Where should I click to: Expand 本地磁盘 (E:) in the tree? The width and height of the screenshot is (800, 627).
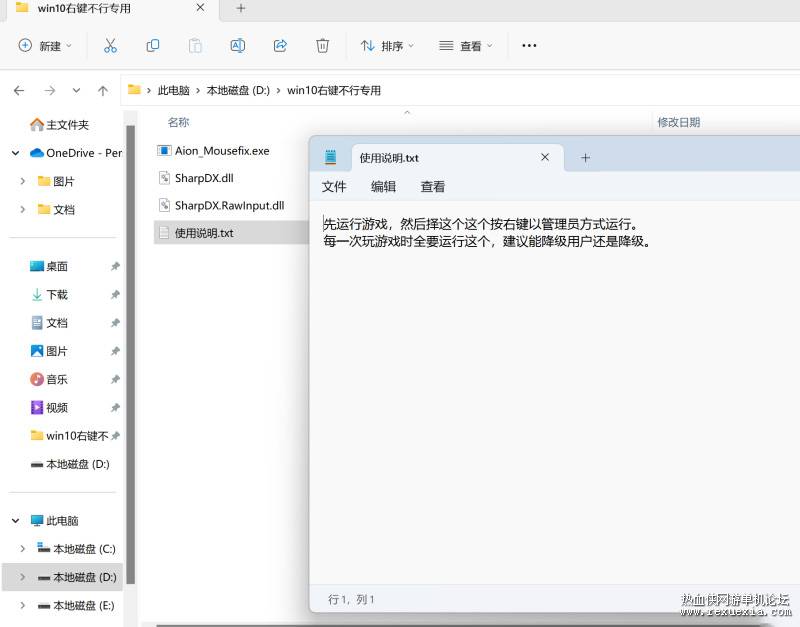coord(22,606)
